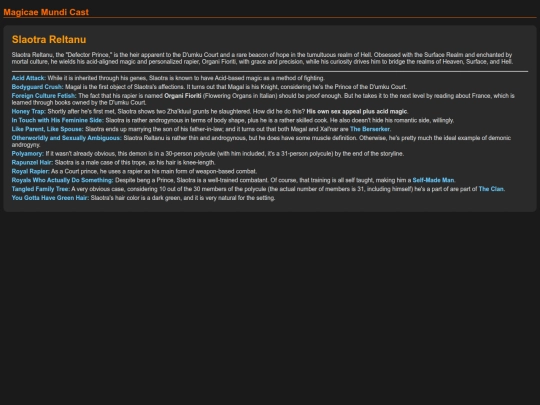Open the Polyamory trope link
This screenshot has height=405, width=540.
point(28,154)
